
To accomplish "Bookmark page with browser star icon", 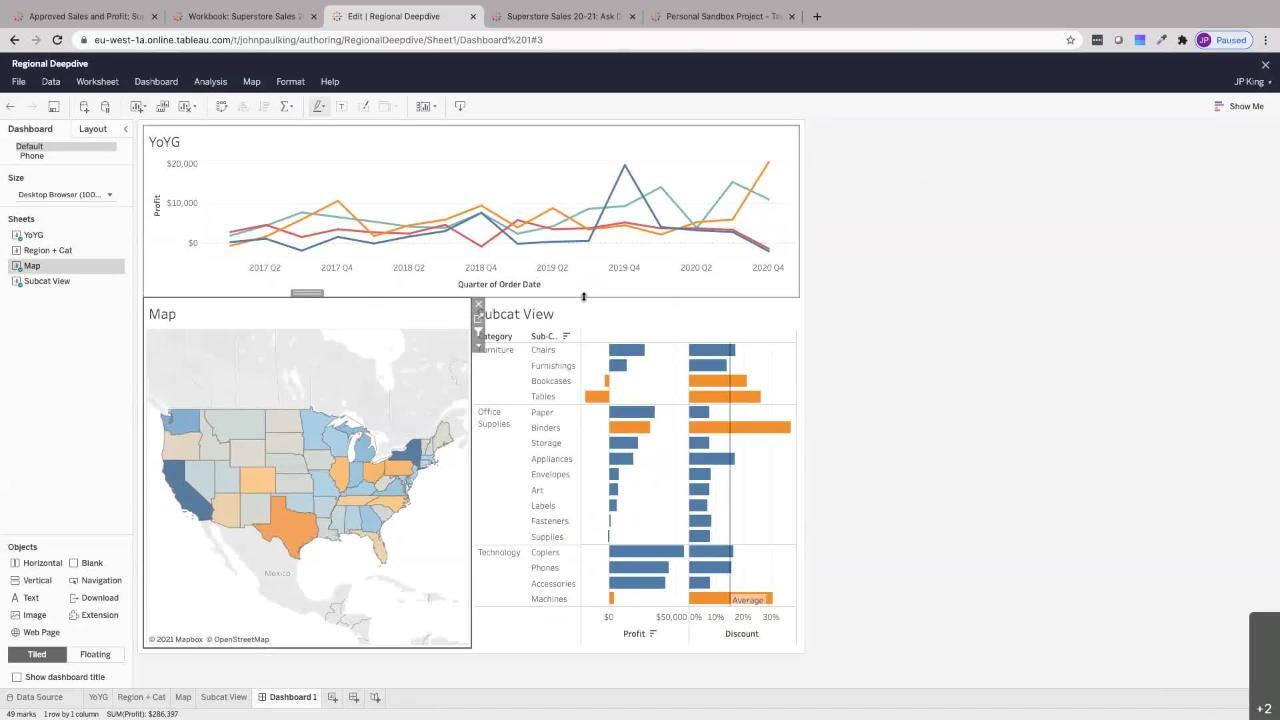I will (1070, 40).
